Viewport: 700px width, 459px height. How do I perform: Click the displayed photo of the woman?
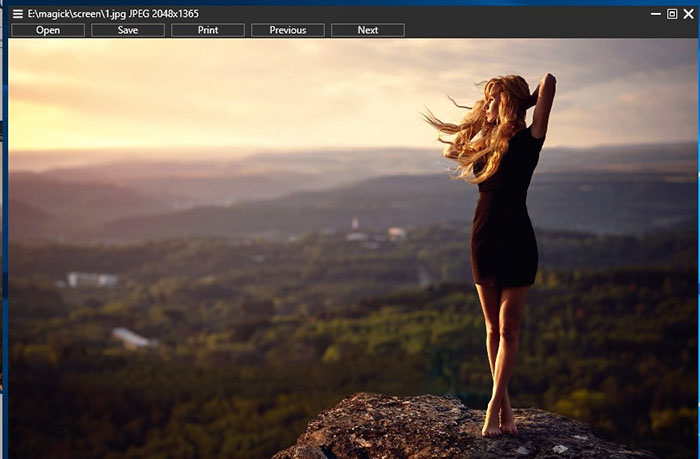click(x=353, y=249)
